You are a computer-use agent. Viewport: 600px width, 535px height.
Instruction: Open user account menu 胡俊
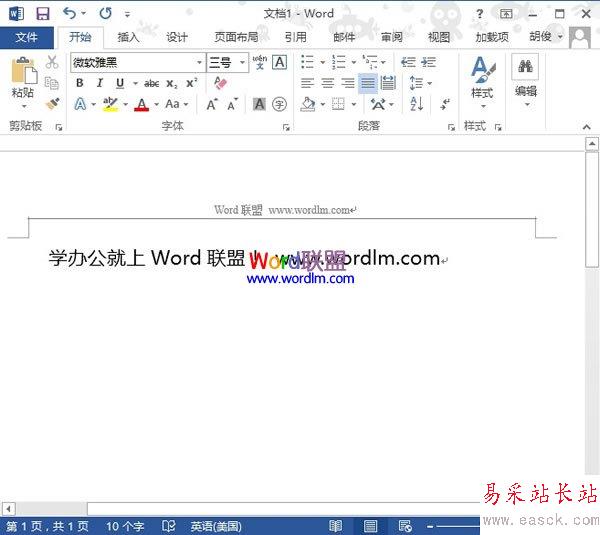pos(546,37)
